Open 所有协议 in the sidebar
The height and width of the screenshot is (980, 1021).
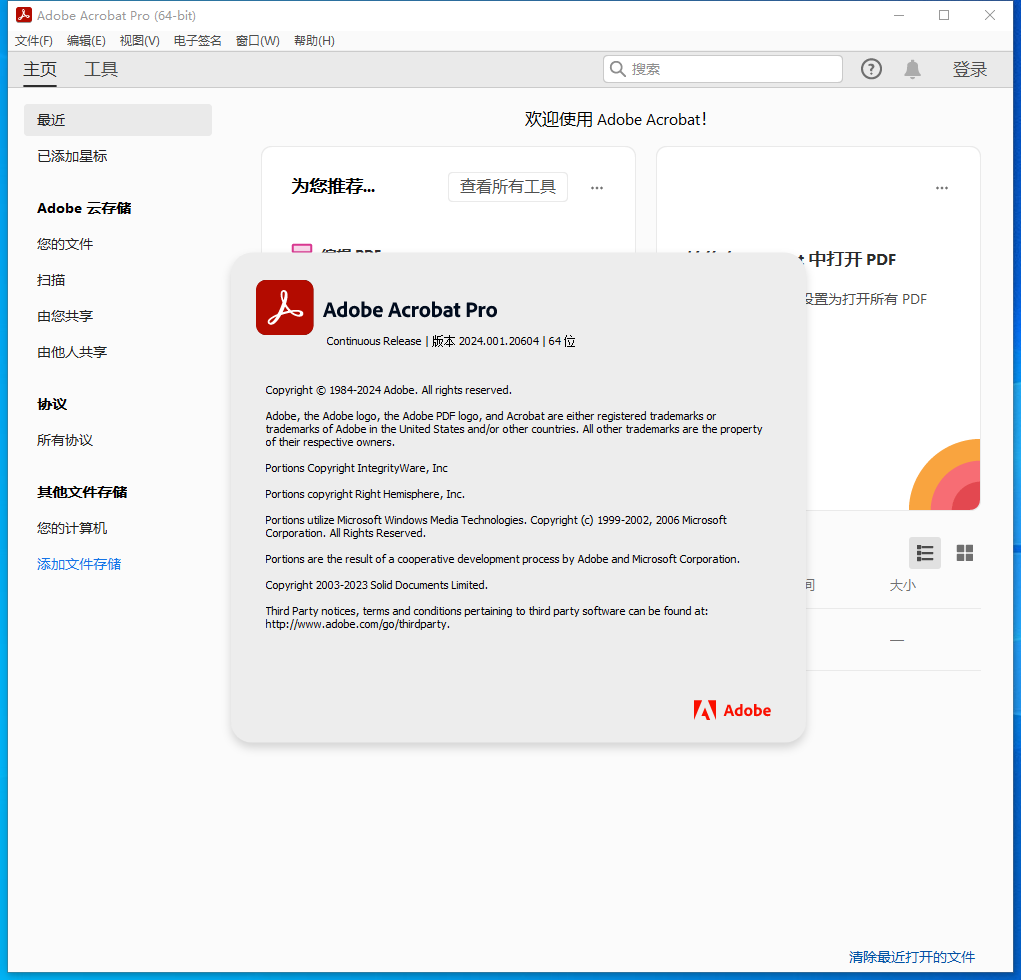[64, 440]
